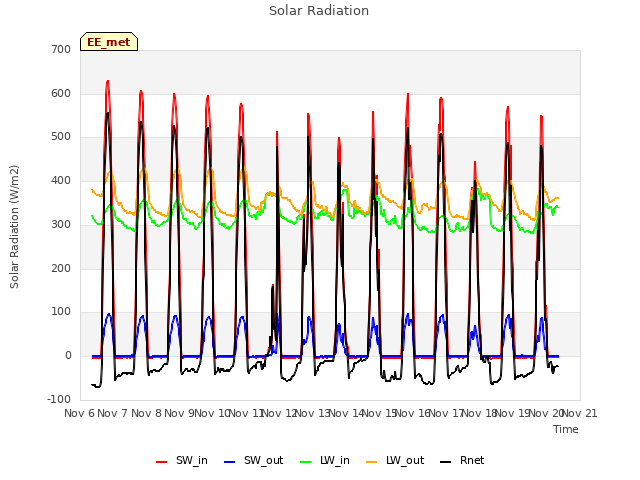640x480 pixels.
Task: Click the red SW_in legend color marker
Action: pyautogui.click(x=162, y=462)
